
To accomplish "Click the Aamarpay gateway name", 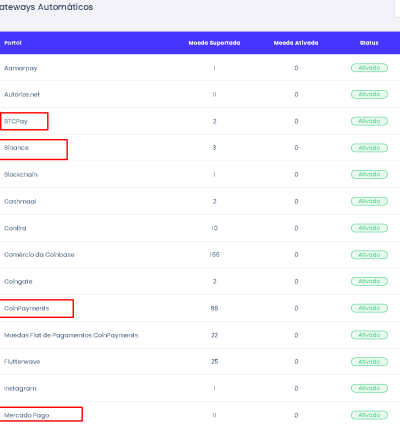I will (x=21, y=68).
